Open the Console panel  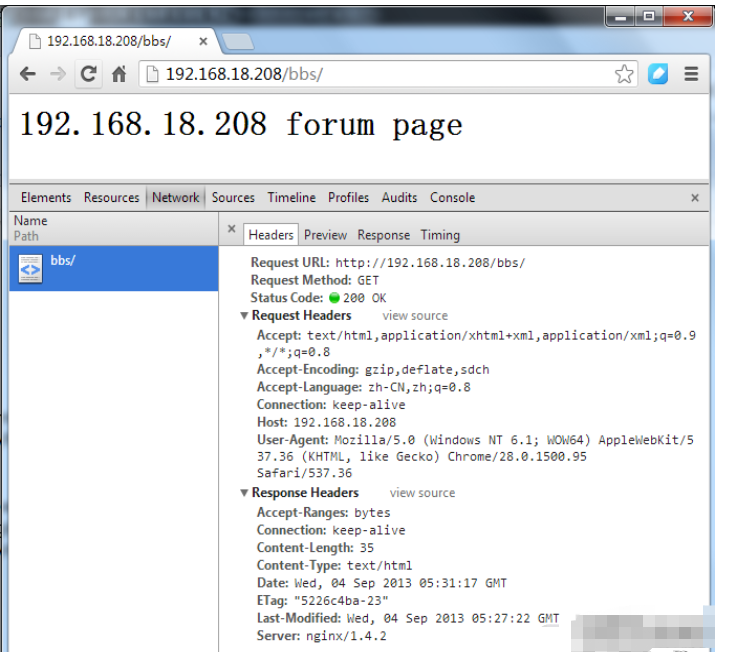452,198
